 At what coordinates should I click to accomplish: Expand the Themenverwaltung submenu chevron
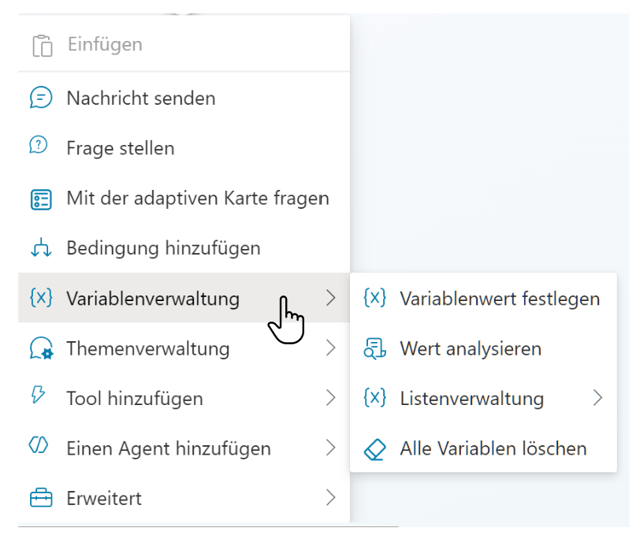[x=331, y=348]
